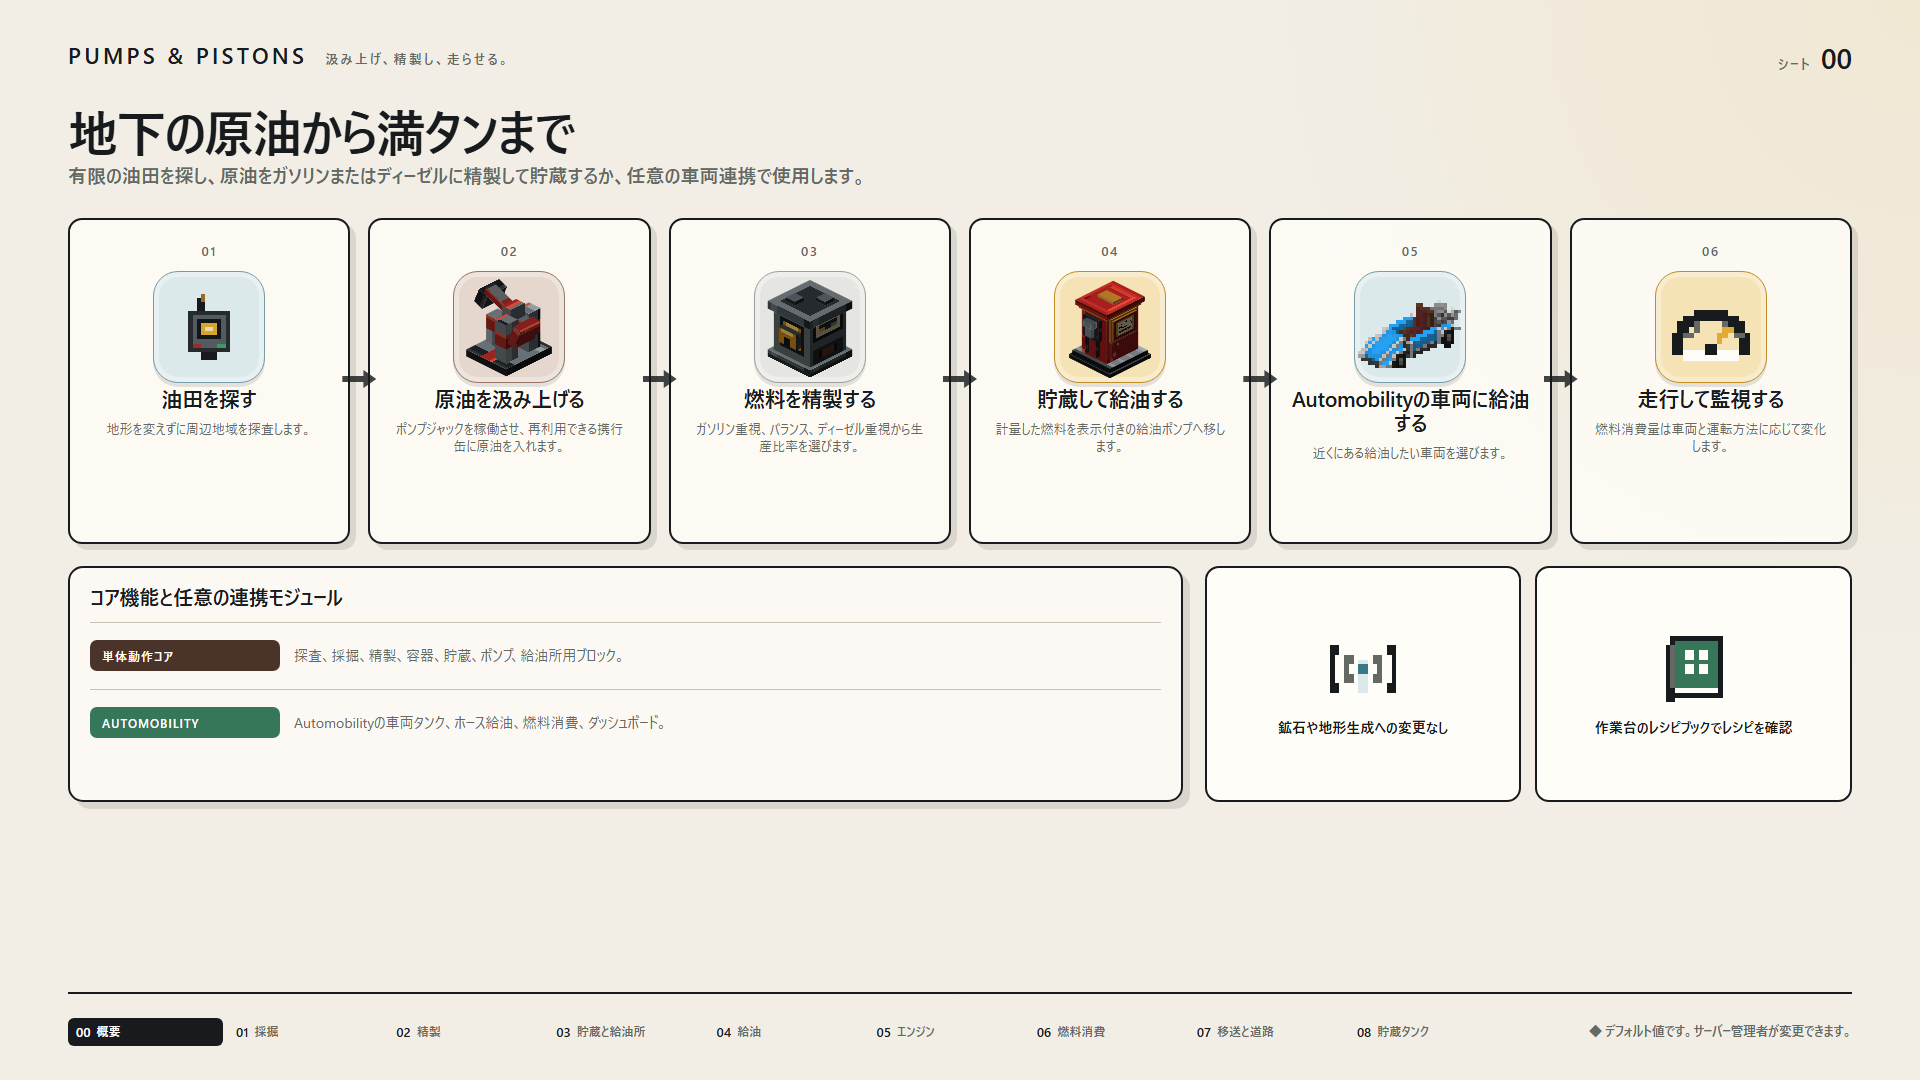The width and height of the screenshot is (1920, 1080).
Task: Click the PUMPS & PISTONS title
Action: [x=186, y=57]
